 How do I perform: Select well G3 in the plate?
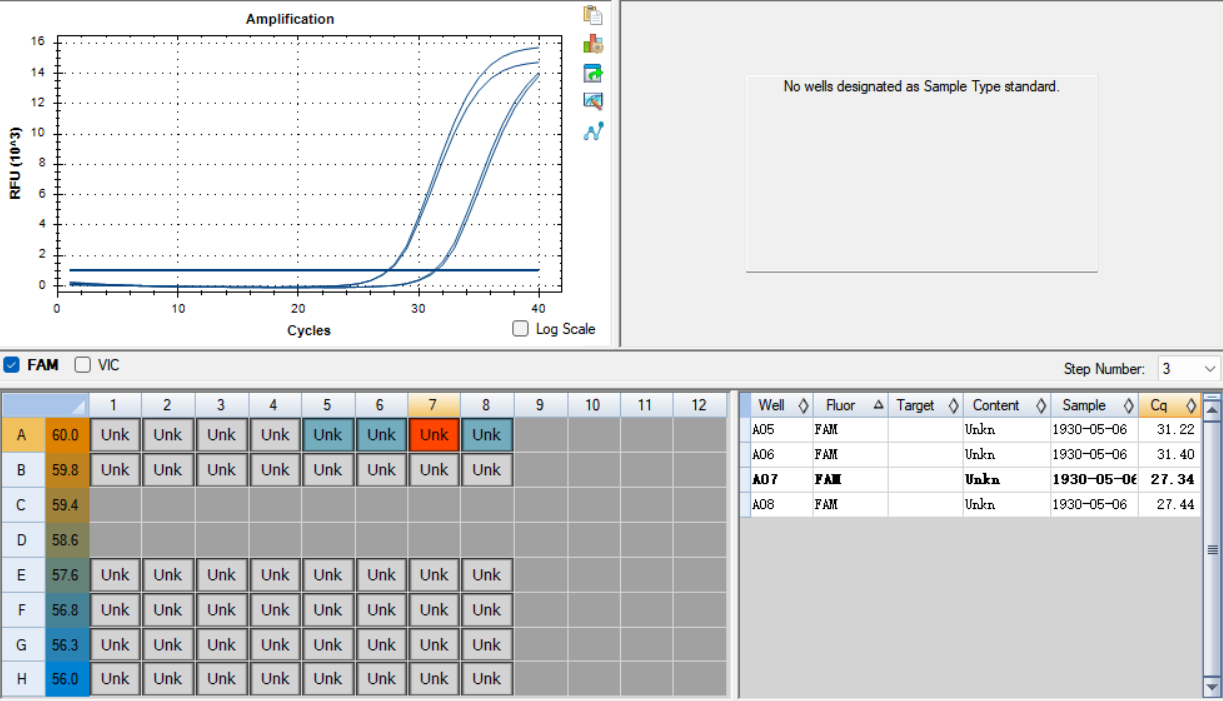(222, 645)
